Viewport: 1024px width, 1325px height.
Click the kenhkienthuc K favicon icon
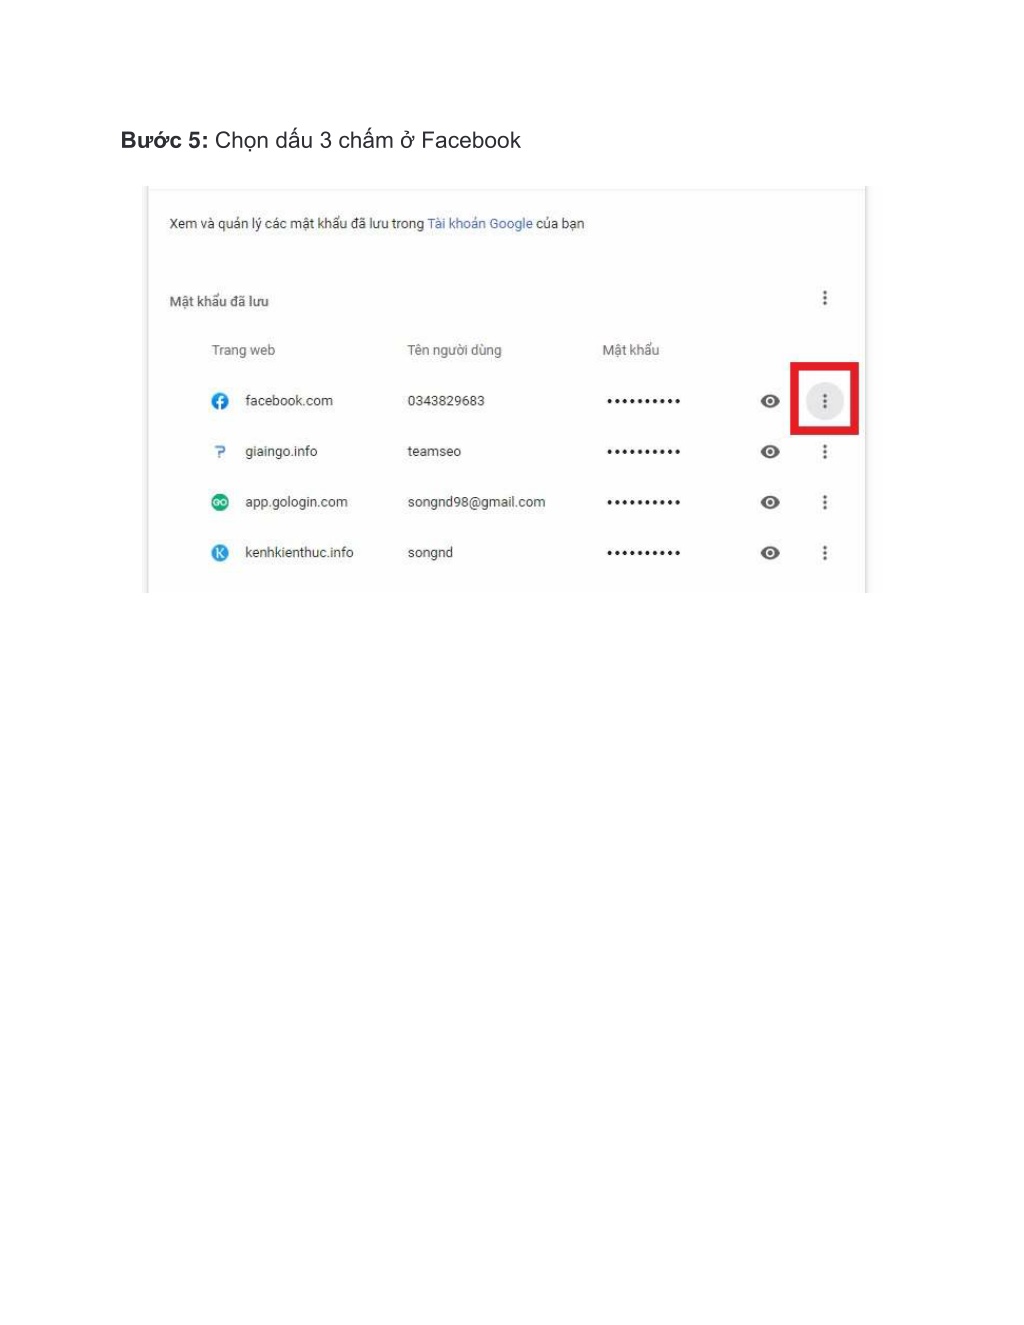[x=220, y=553]
